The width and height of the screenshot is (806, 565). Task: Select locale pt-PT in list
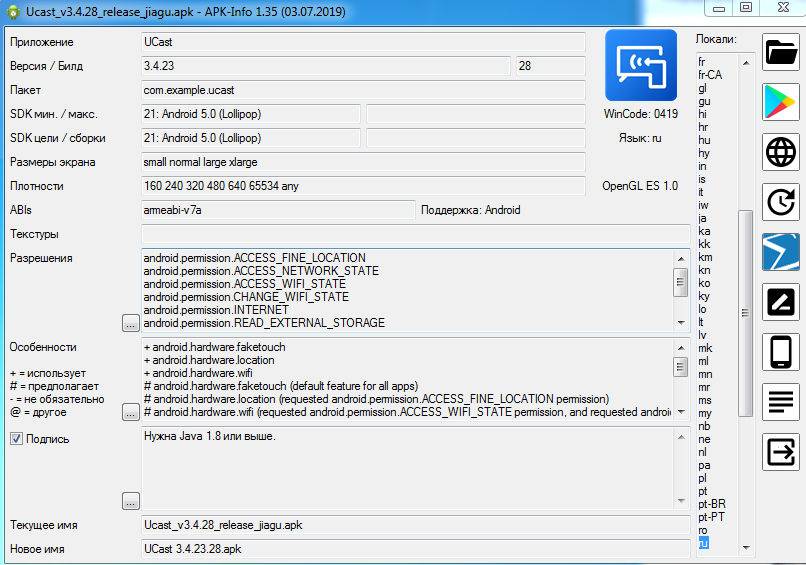tap(711, 517)
